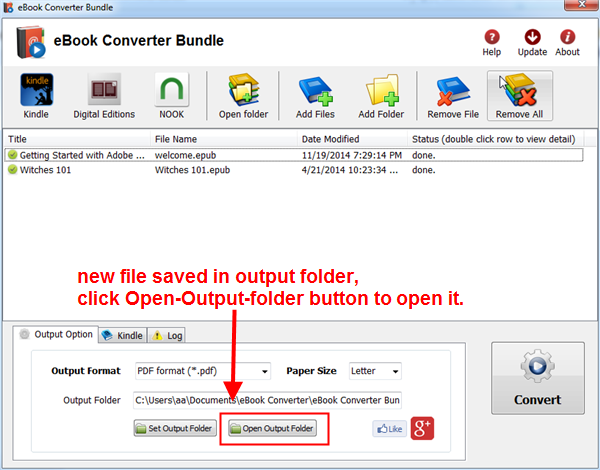This screenshot has height=470, width=600.
Task: Select the Witches 101.epub file entry
Action: (x=192, y=170)
